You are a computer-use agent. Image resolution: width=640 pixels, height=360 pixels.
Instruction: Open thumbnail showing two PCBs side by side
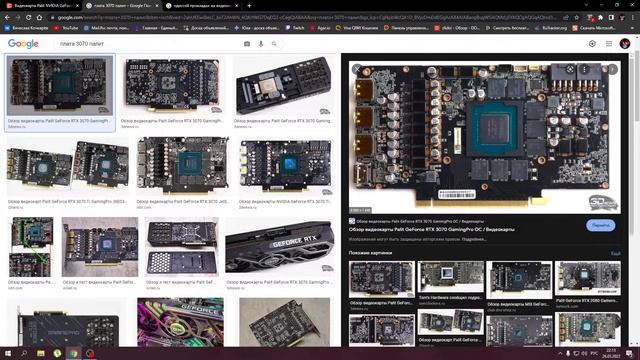(x=67, y=167)
